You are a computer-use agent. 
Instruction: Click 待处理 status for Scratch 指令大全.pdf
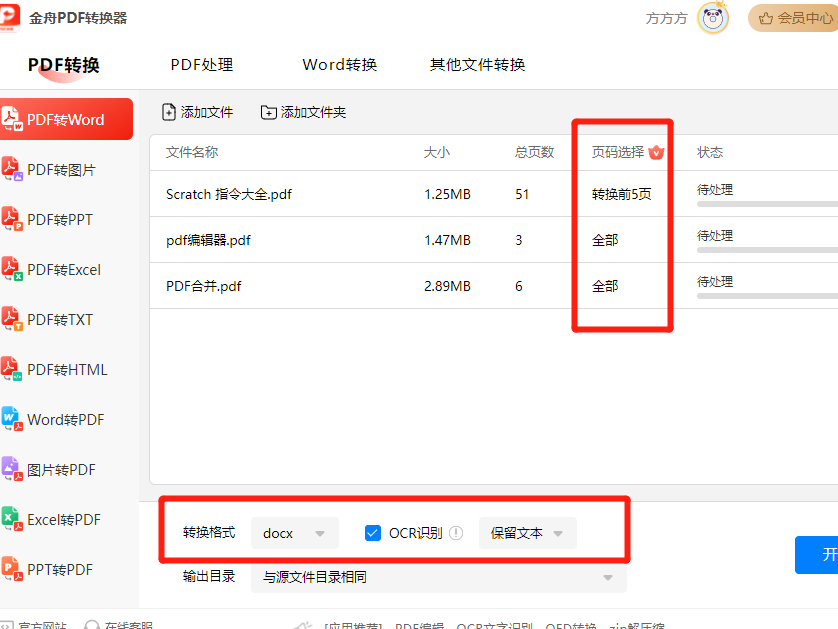pos(715,190)
